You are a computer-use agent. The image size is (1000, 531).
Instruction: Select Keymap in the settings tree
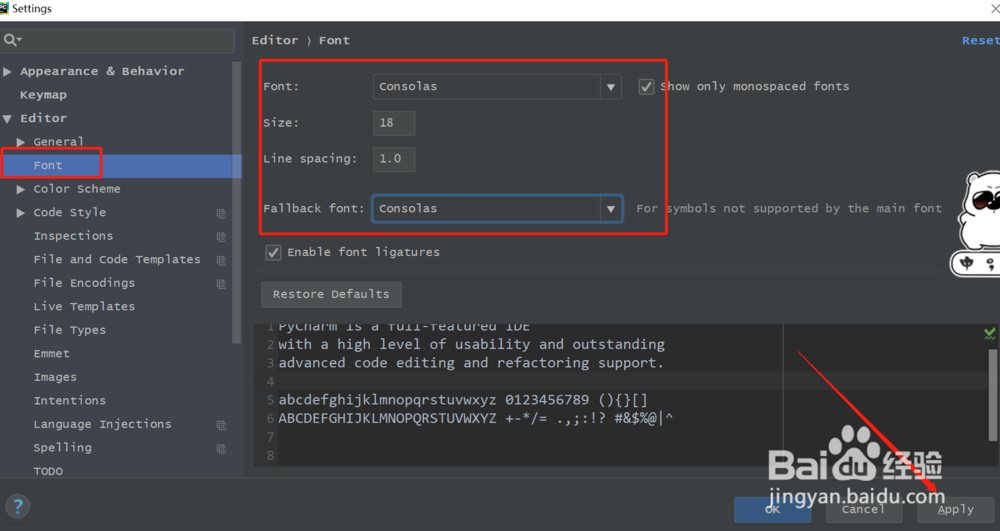(43, 95)
